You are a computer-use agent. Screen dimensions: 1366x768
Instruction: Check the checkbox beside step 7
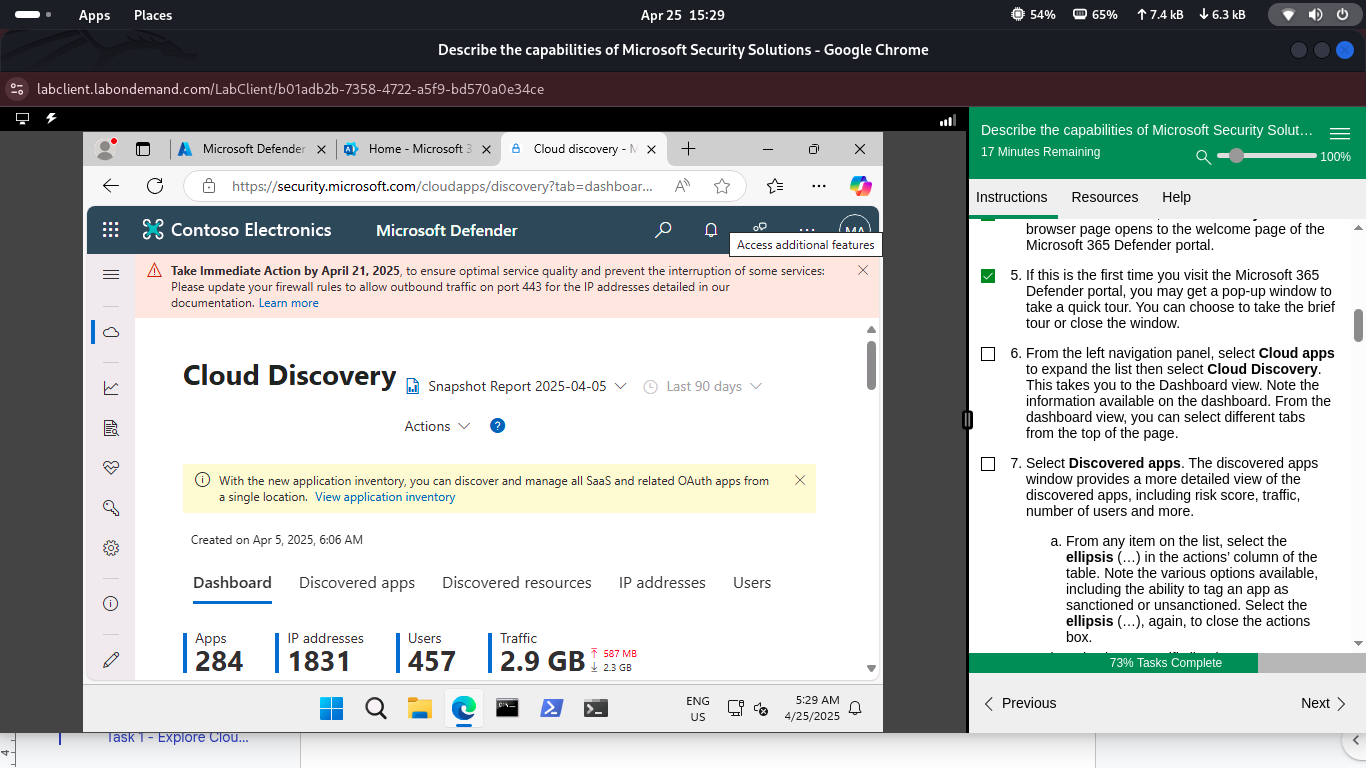988,463
